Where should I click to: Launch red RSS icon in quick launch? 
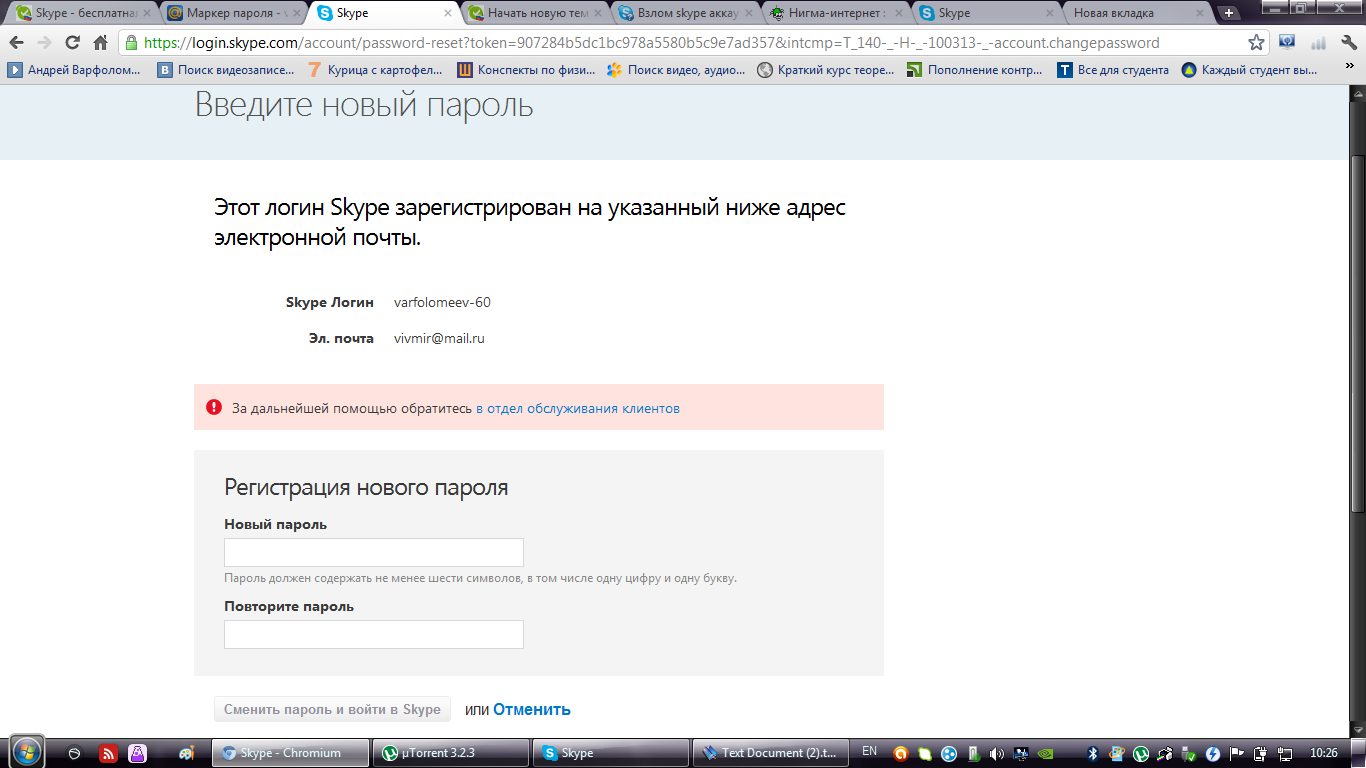(x=109, y=753)
